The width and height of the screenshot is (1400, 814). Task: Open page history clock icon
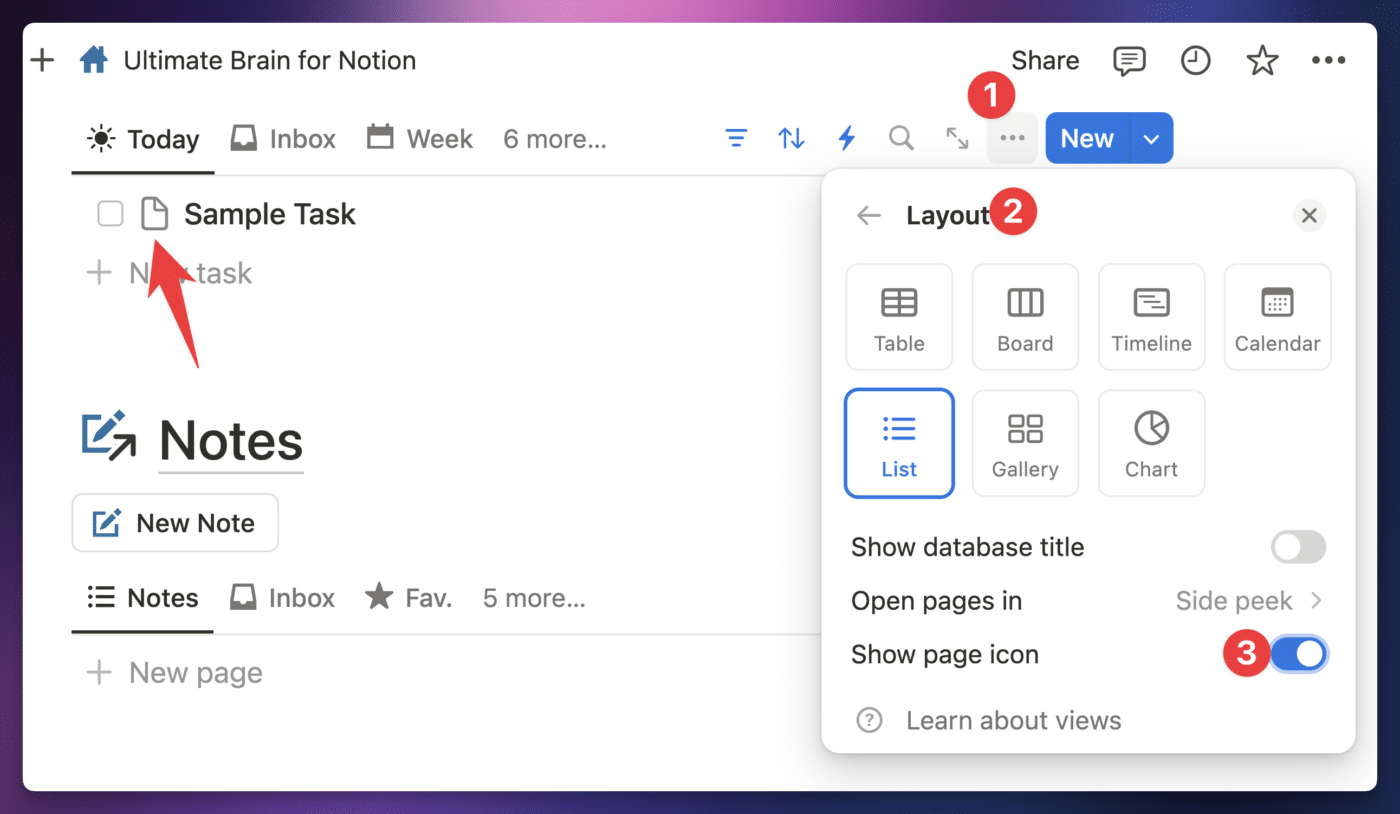pyautogui.click(x=1195, y=60)
